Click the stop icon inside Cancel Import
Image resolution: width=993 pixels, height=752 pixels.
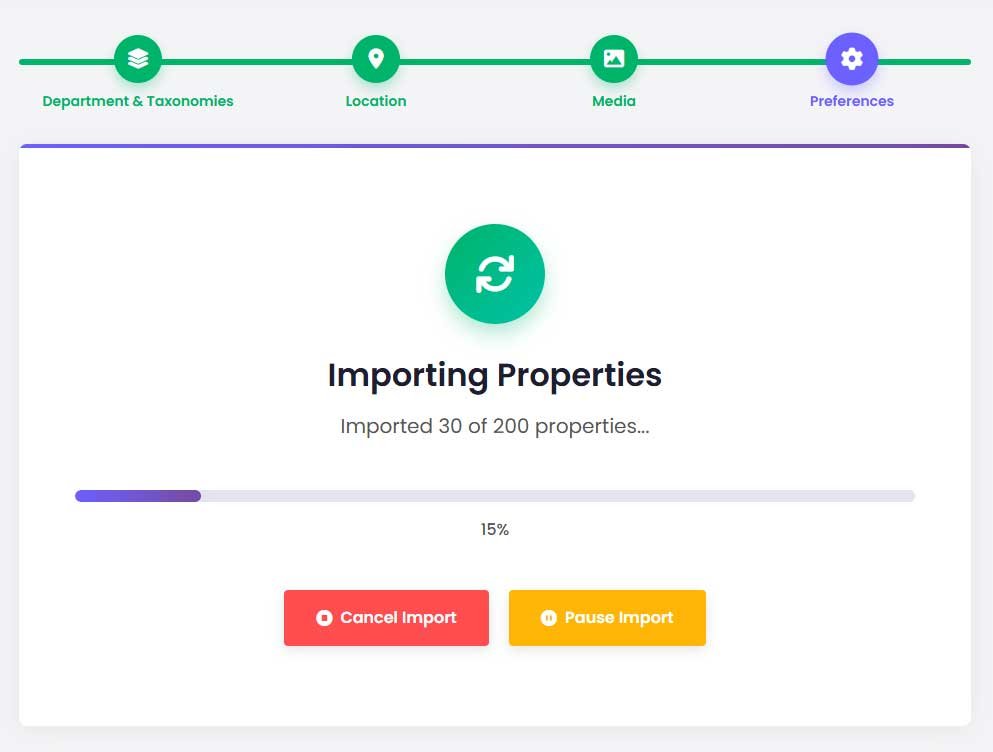coord(325,618)
